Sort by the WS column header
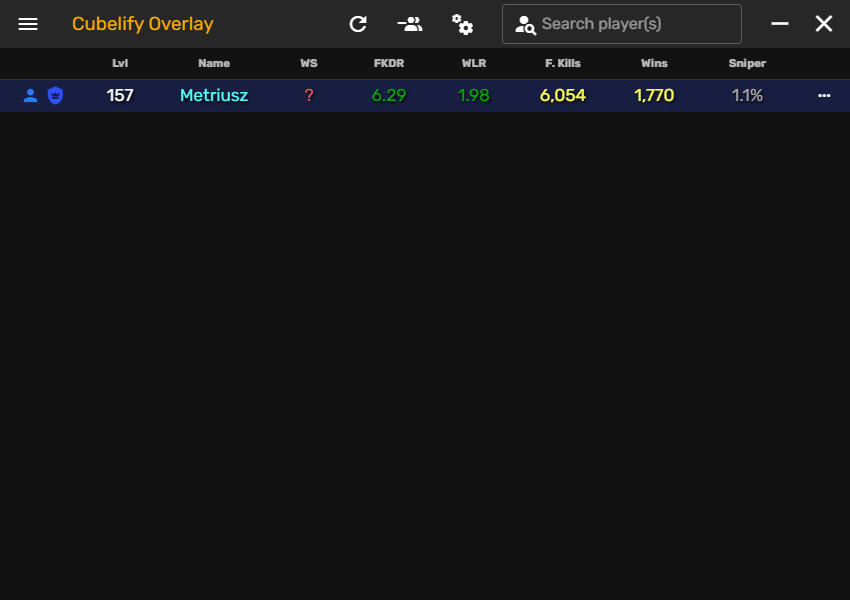 309,63
